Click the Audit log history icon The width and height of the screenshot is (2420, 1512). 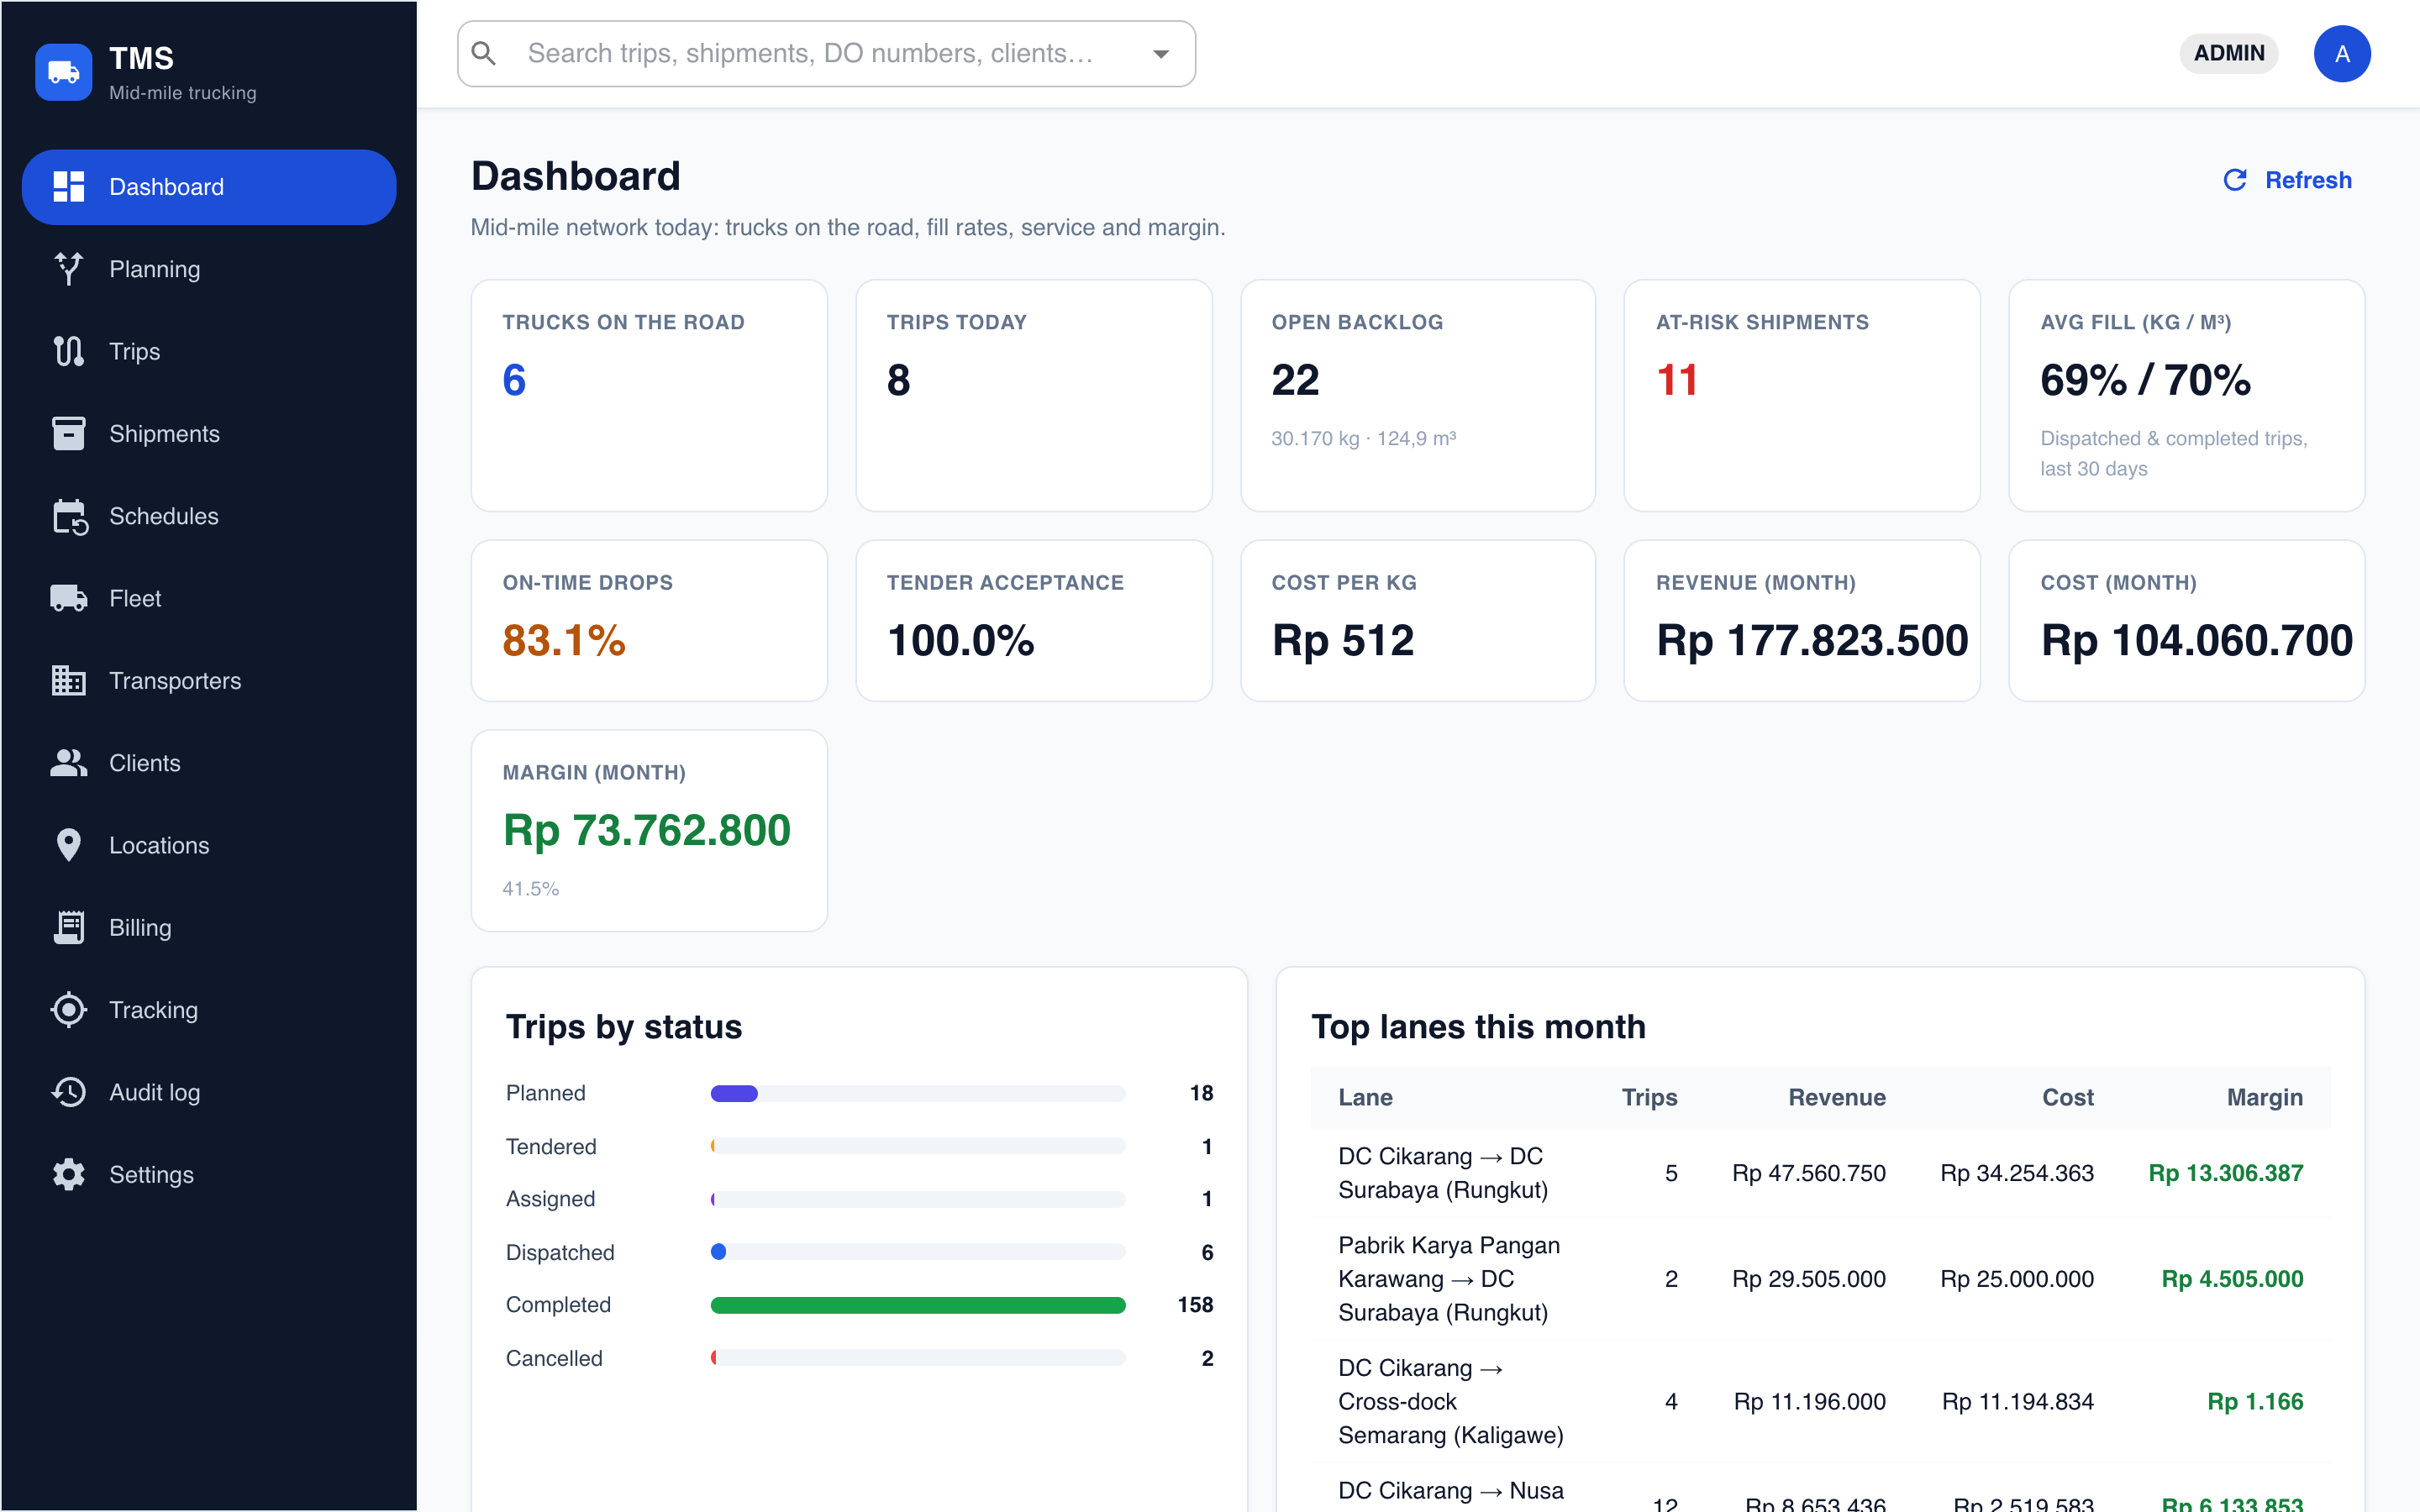(x=68, y=1092)
